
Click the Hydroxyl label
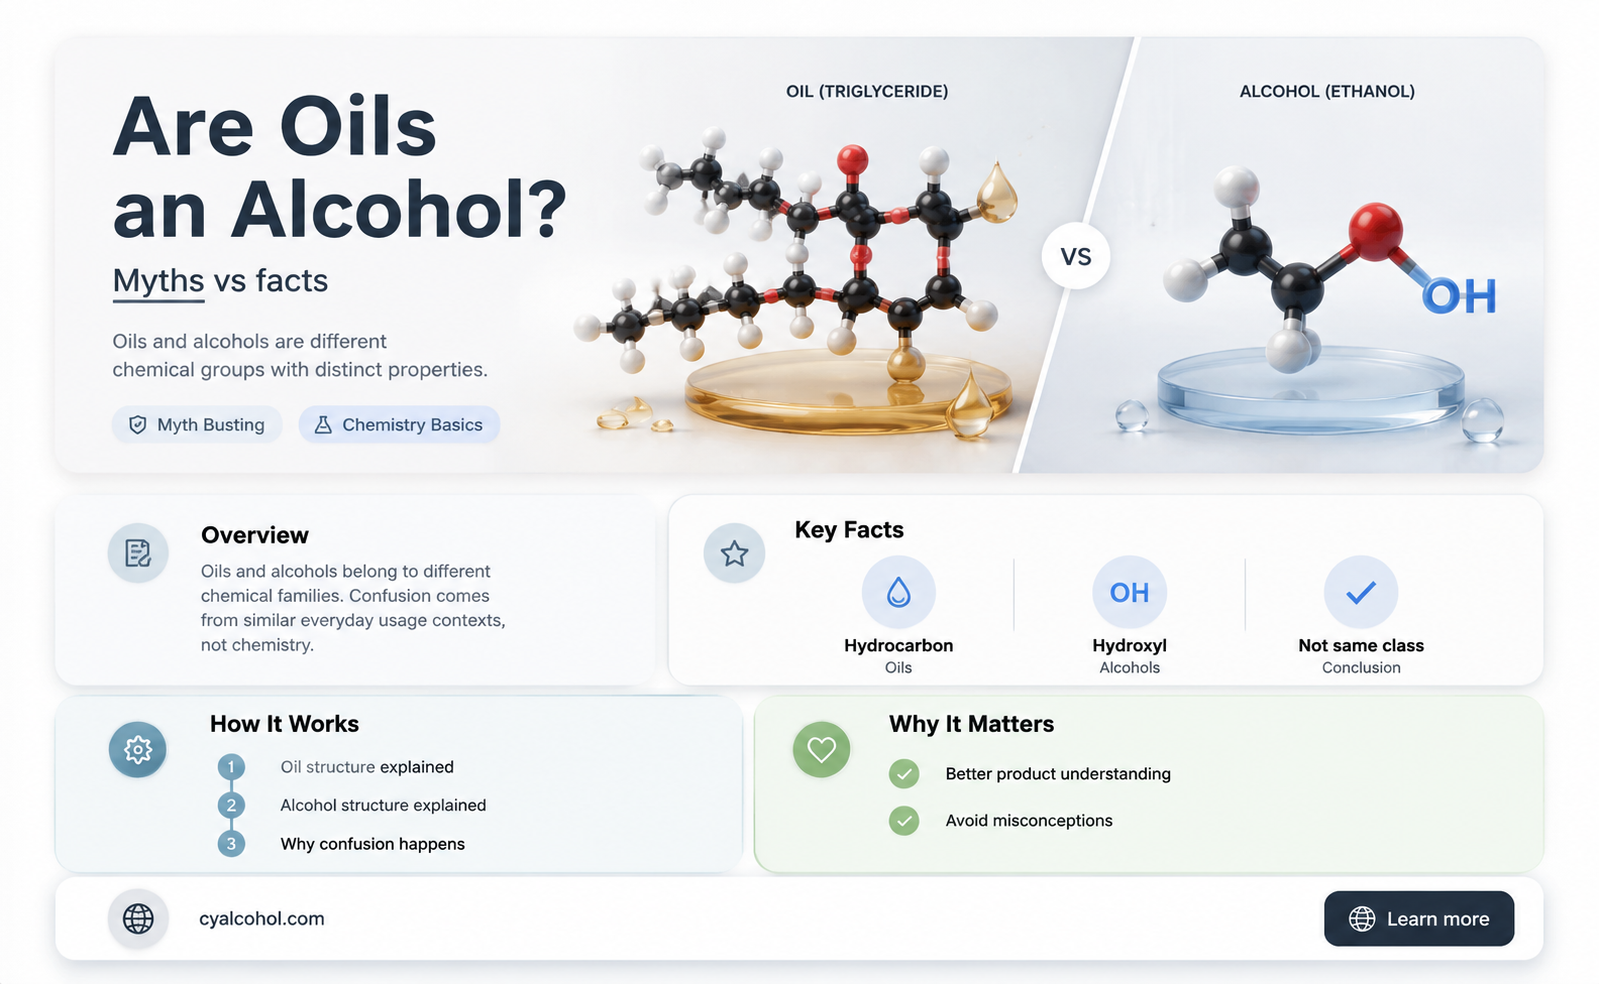[1129, 646]
